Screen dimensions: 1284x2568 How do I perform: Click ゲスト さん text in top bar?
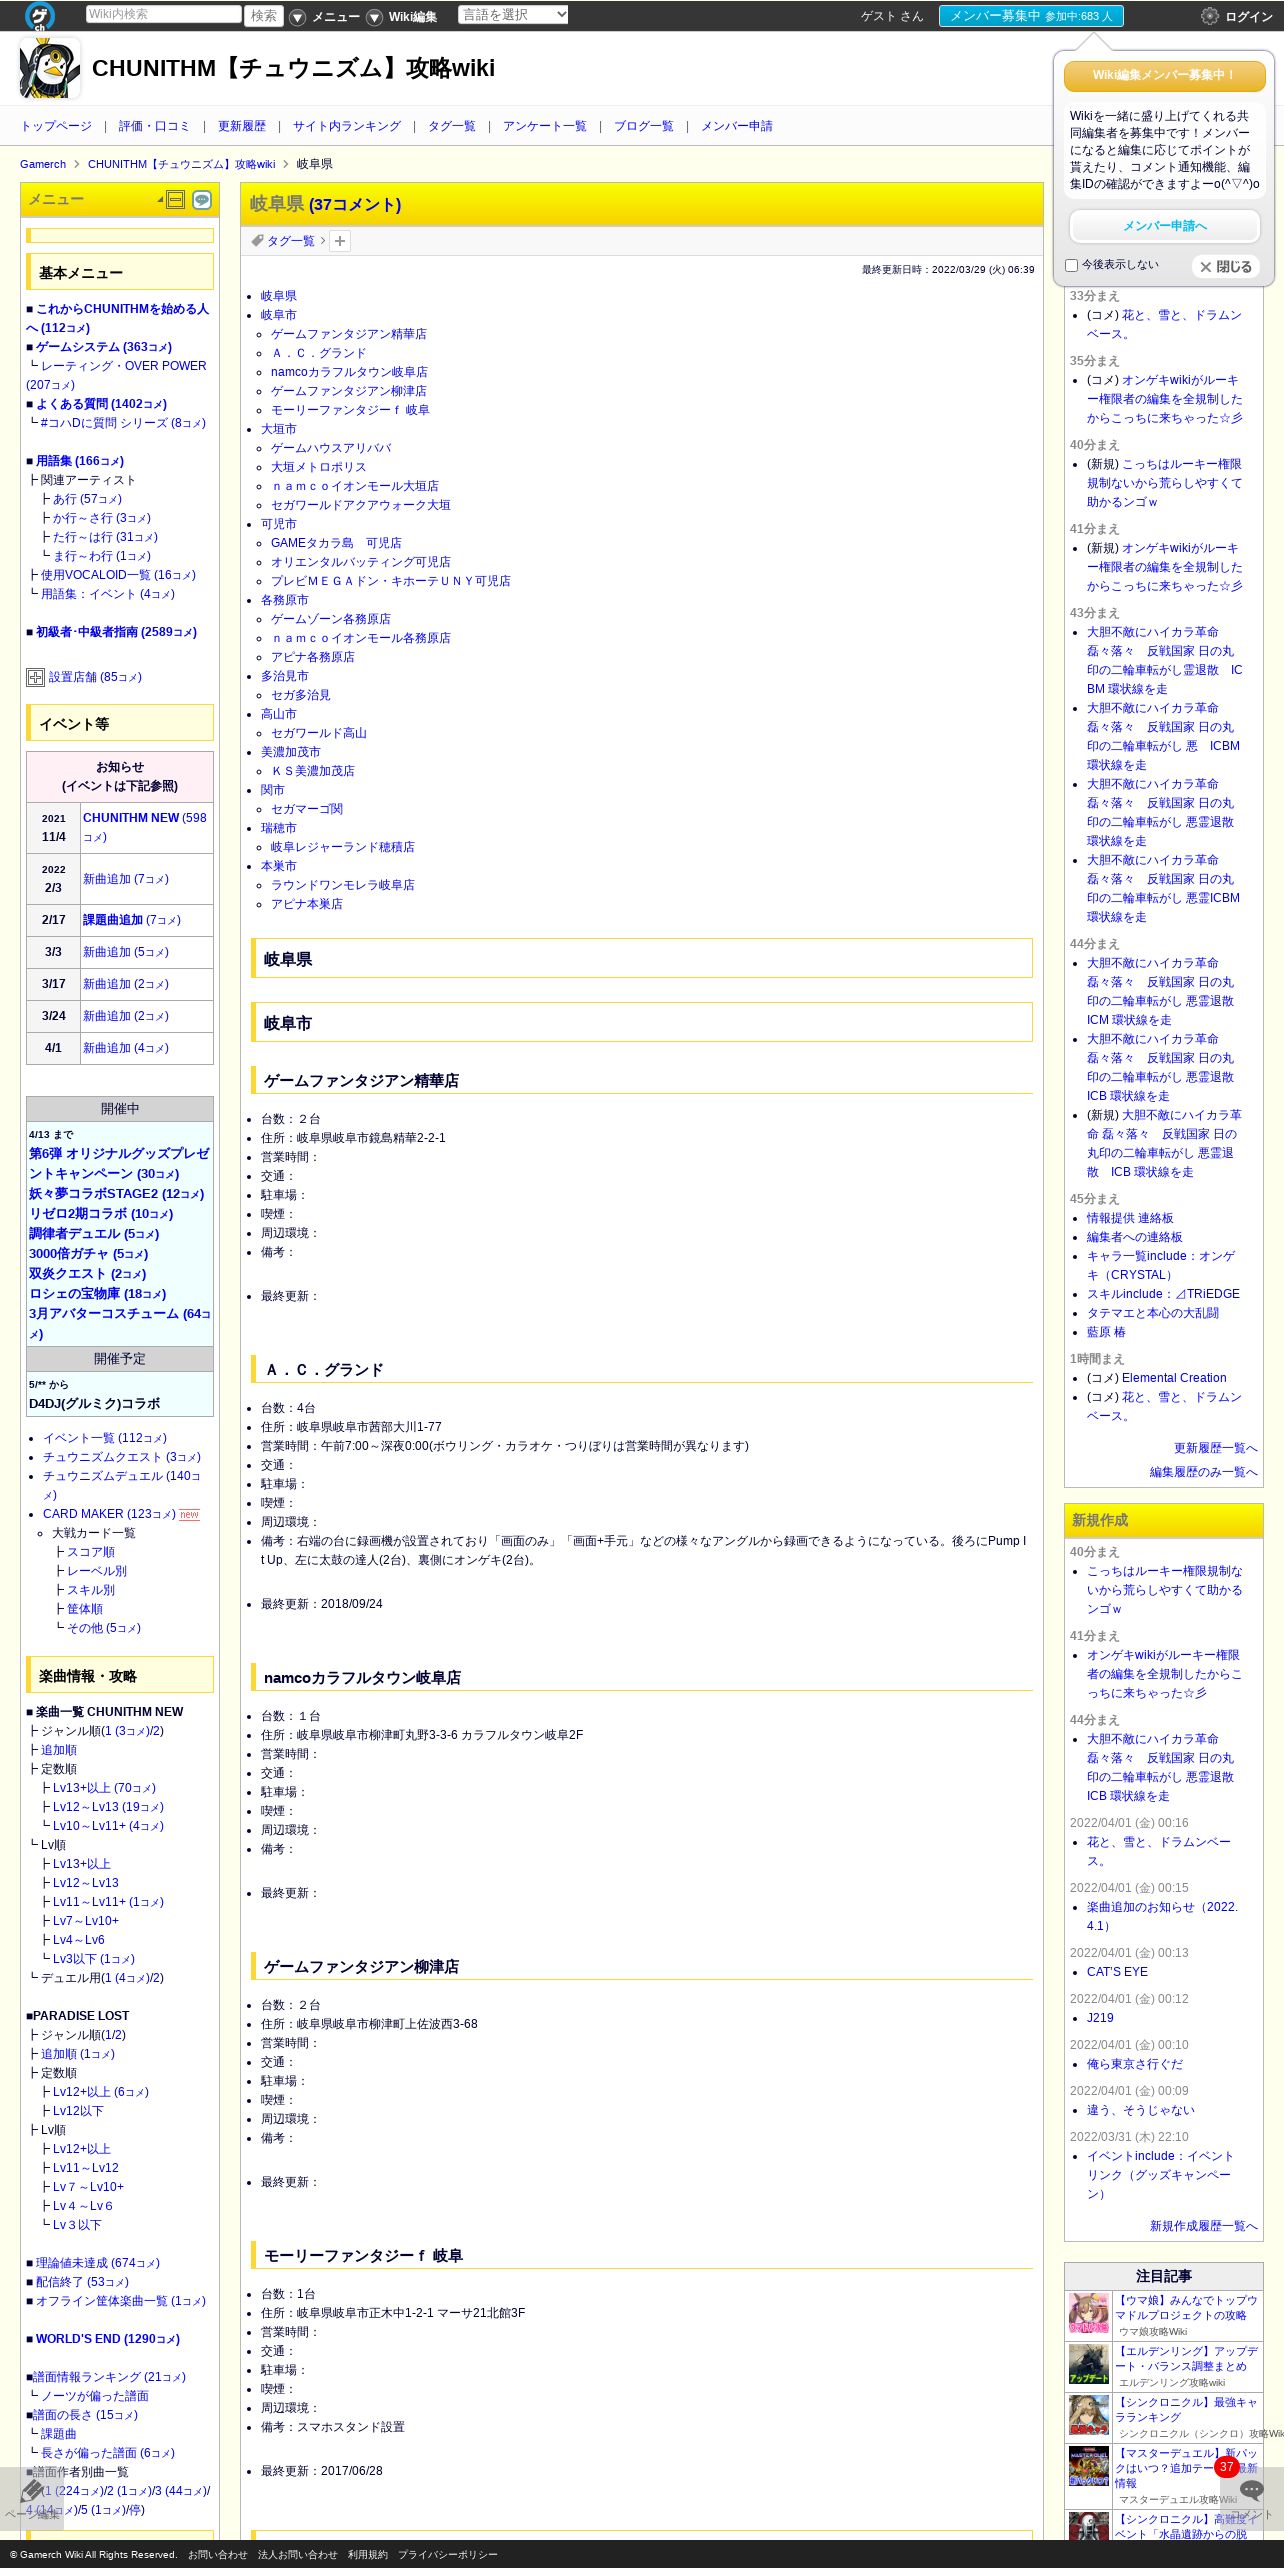click(892, 17)
